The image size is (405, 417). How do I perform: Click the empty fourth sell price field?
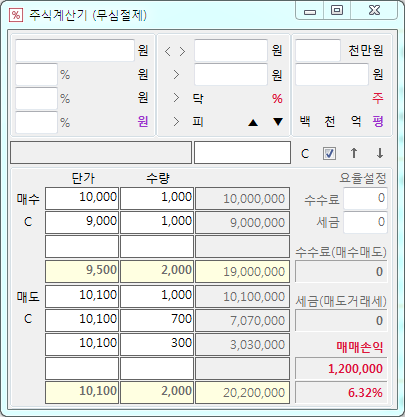(x=82, y=369)
